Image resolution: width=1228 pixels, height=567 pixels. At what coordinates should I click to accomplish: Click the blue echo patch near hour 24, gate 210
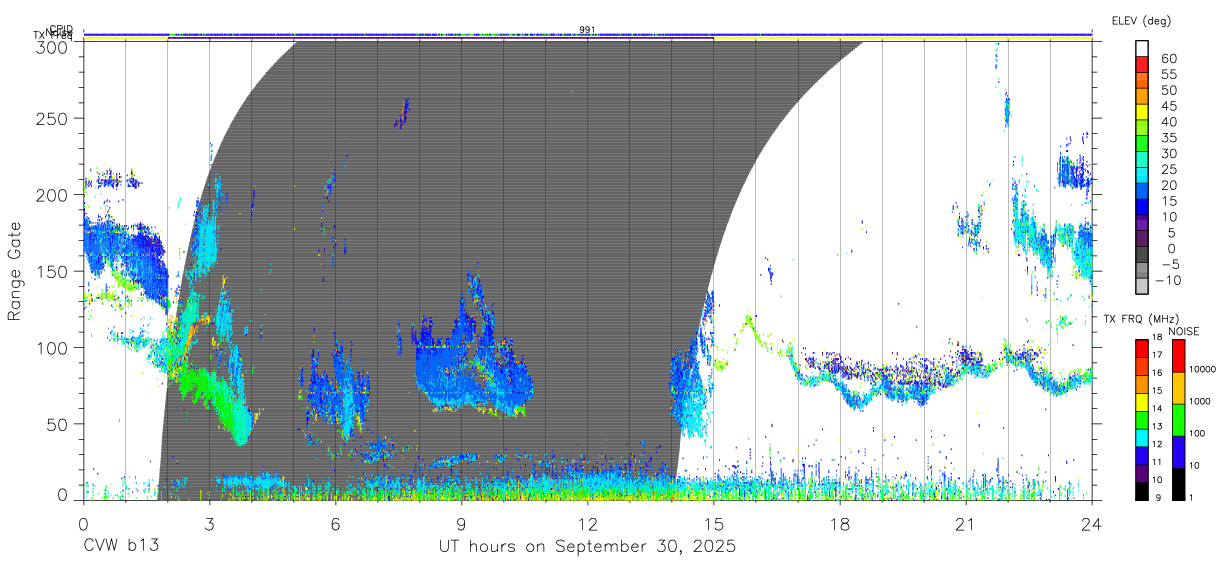(x=1075, y=172)
